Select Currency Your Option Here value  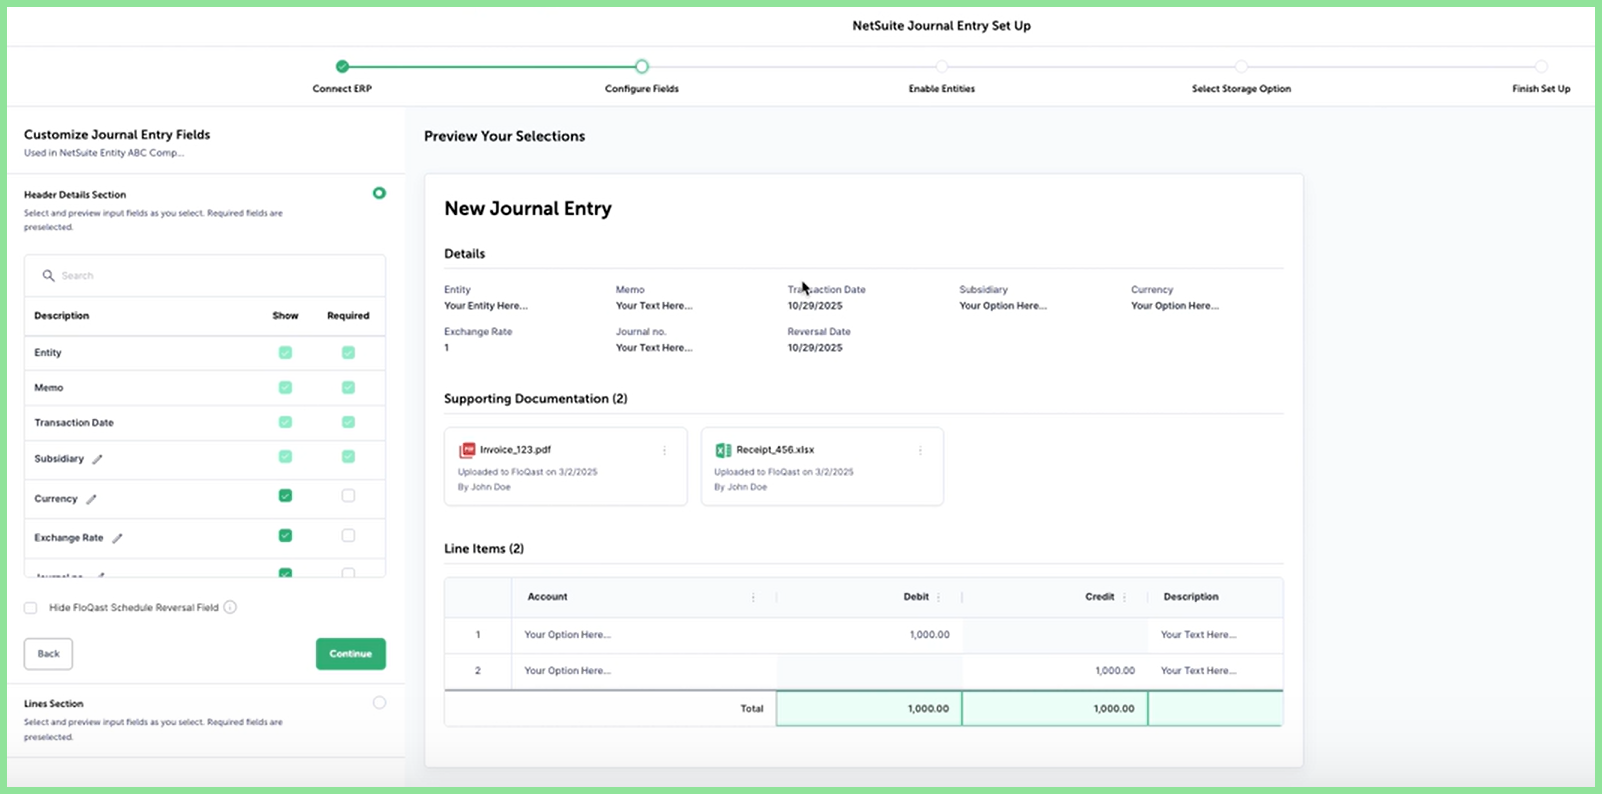click(x=1175, y=306)
